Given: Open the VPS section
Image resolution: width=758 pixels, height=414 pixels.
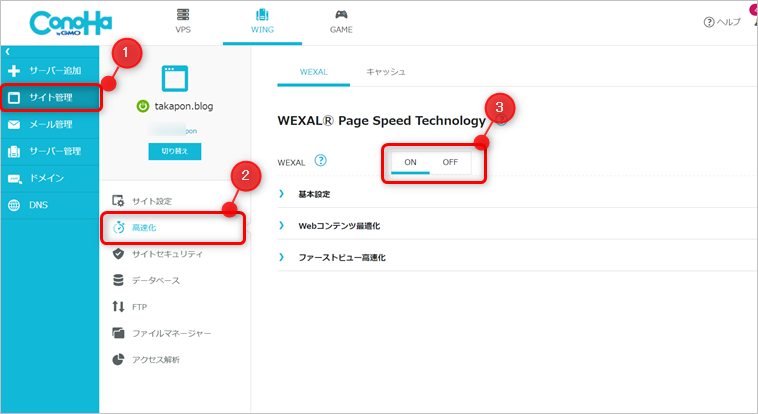Looking at the screenshot, I should click(183, 22).
